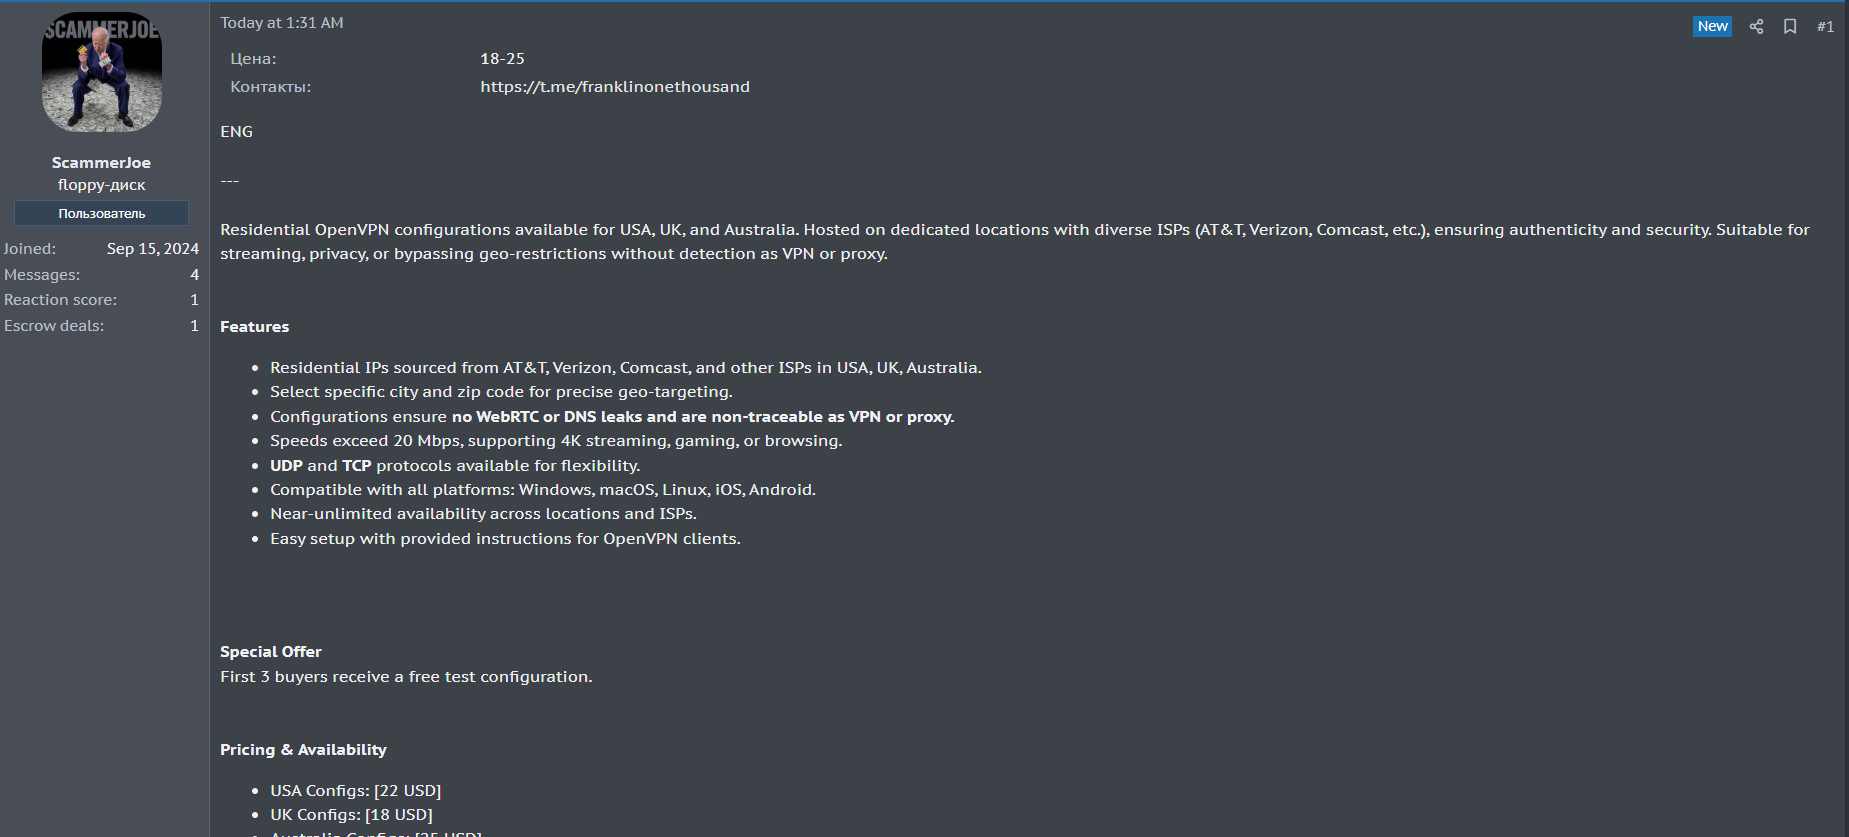Click the Joined date Sep 15, 2024
The image size is (1849, 837).
153,249
